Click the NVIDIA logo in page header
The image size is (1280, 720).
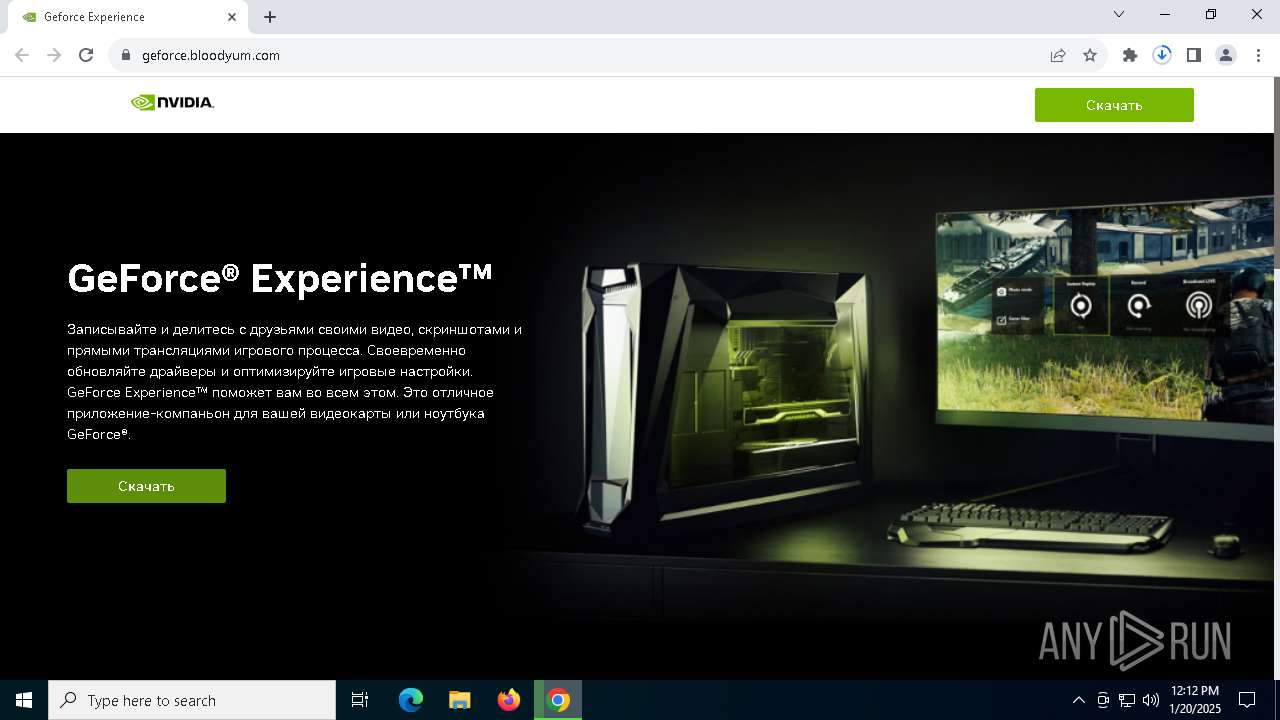pos(172,102)
